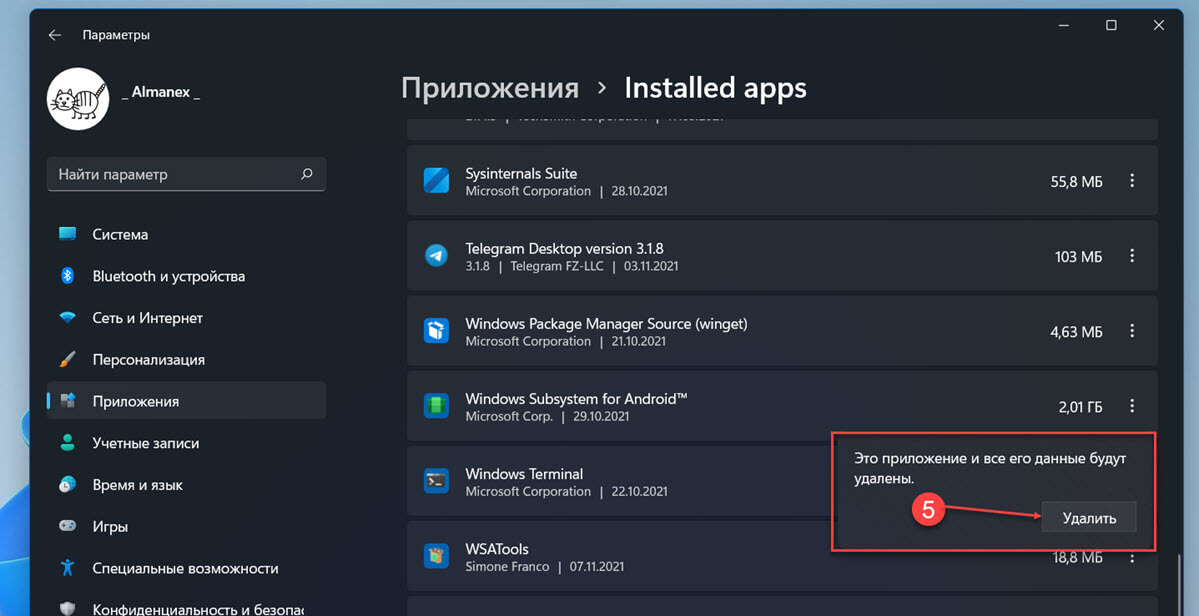1199x616 pixels.
Task: Open Bluetooth и устройства section
Action: point(187,276)
